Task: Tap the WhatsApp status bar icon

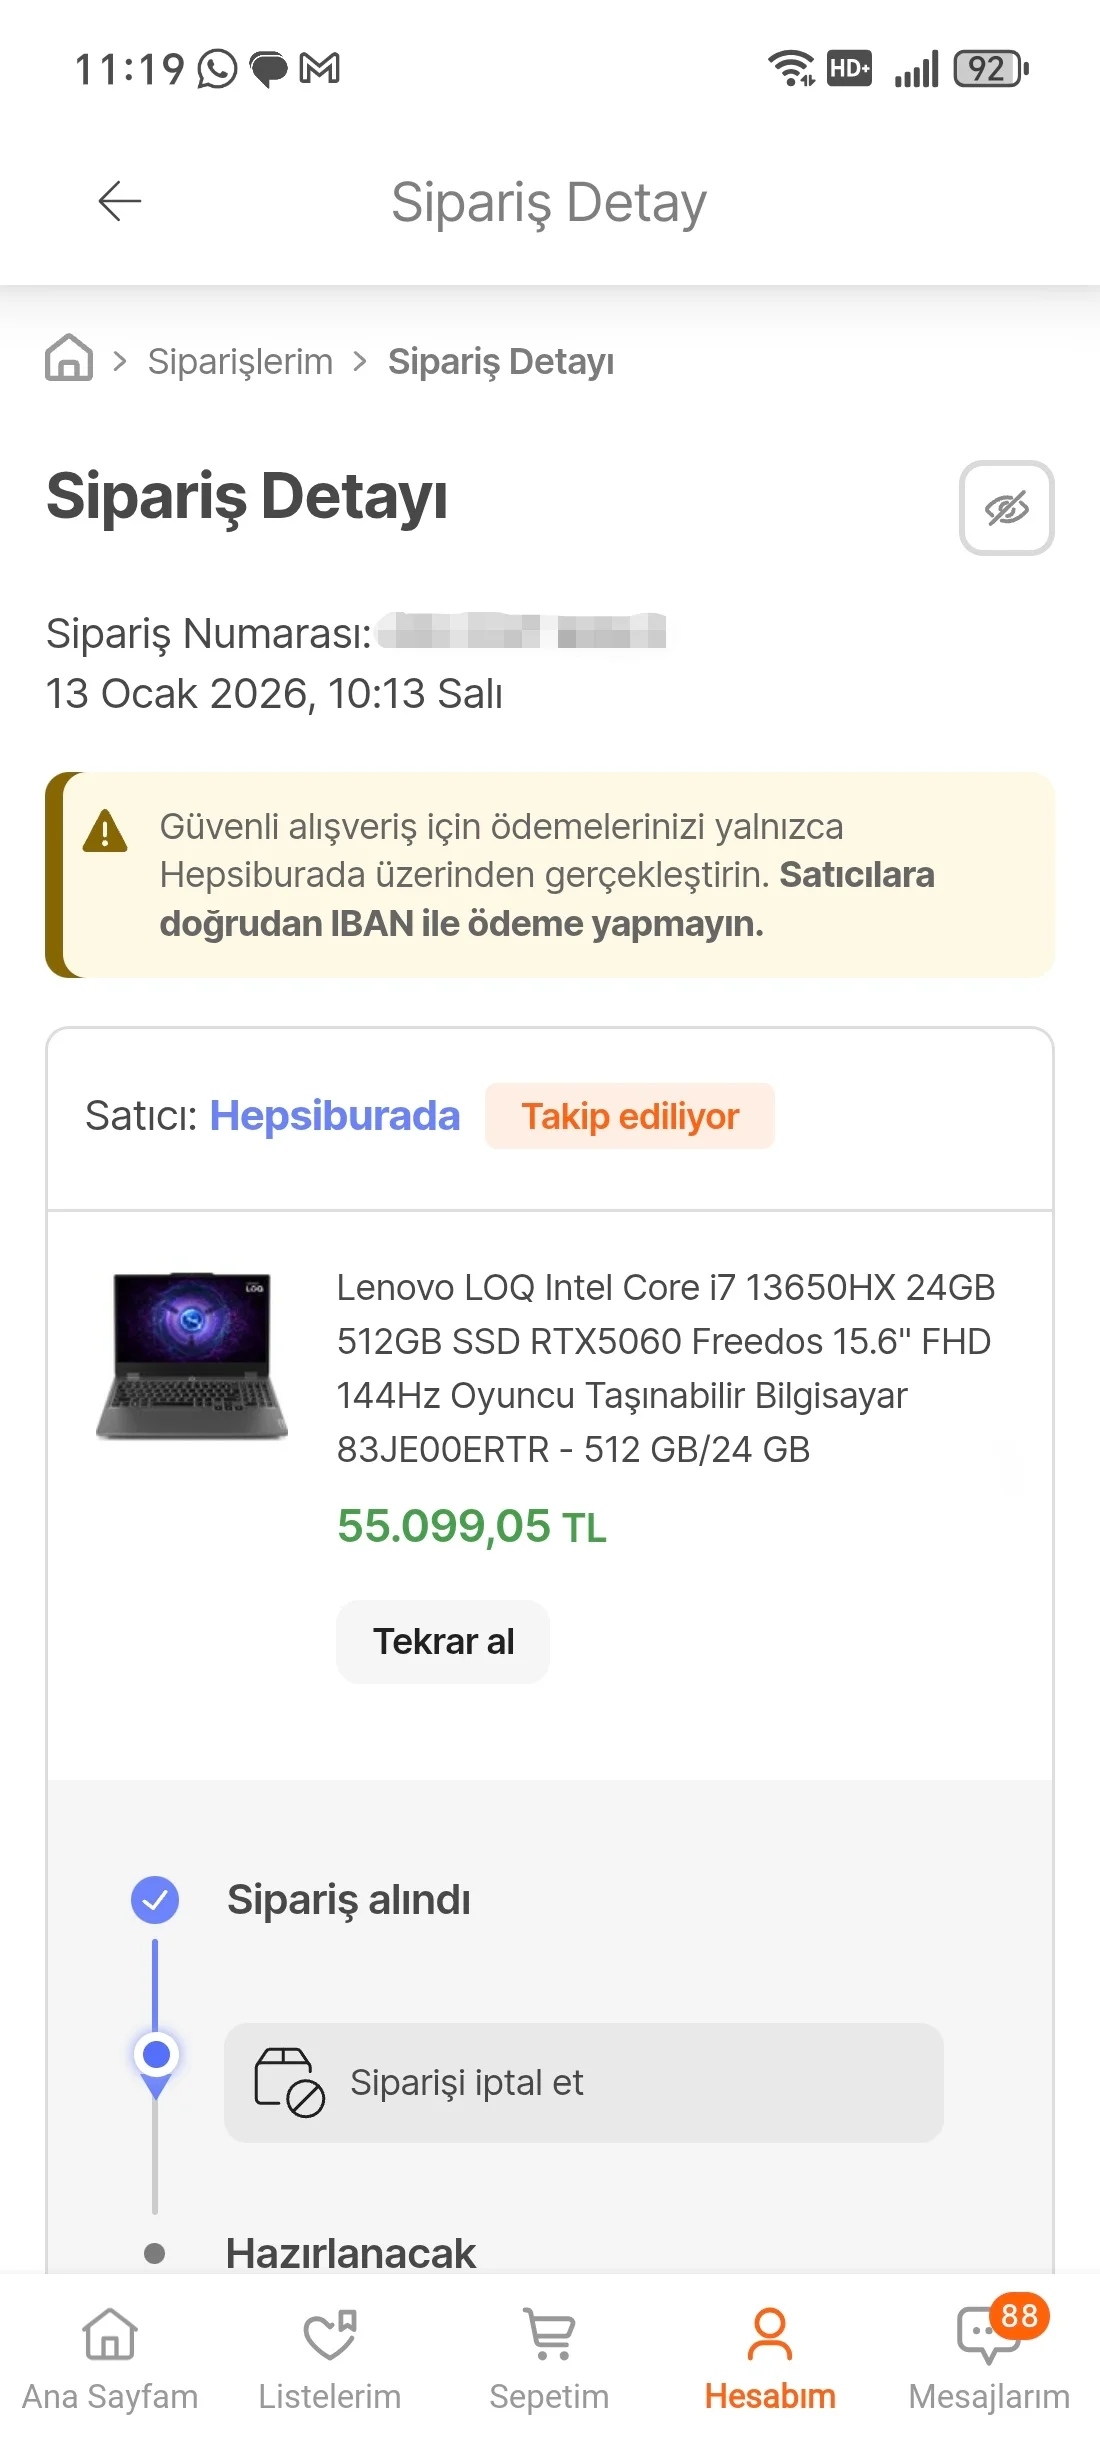Action: coord(217,69)
